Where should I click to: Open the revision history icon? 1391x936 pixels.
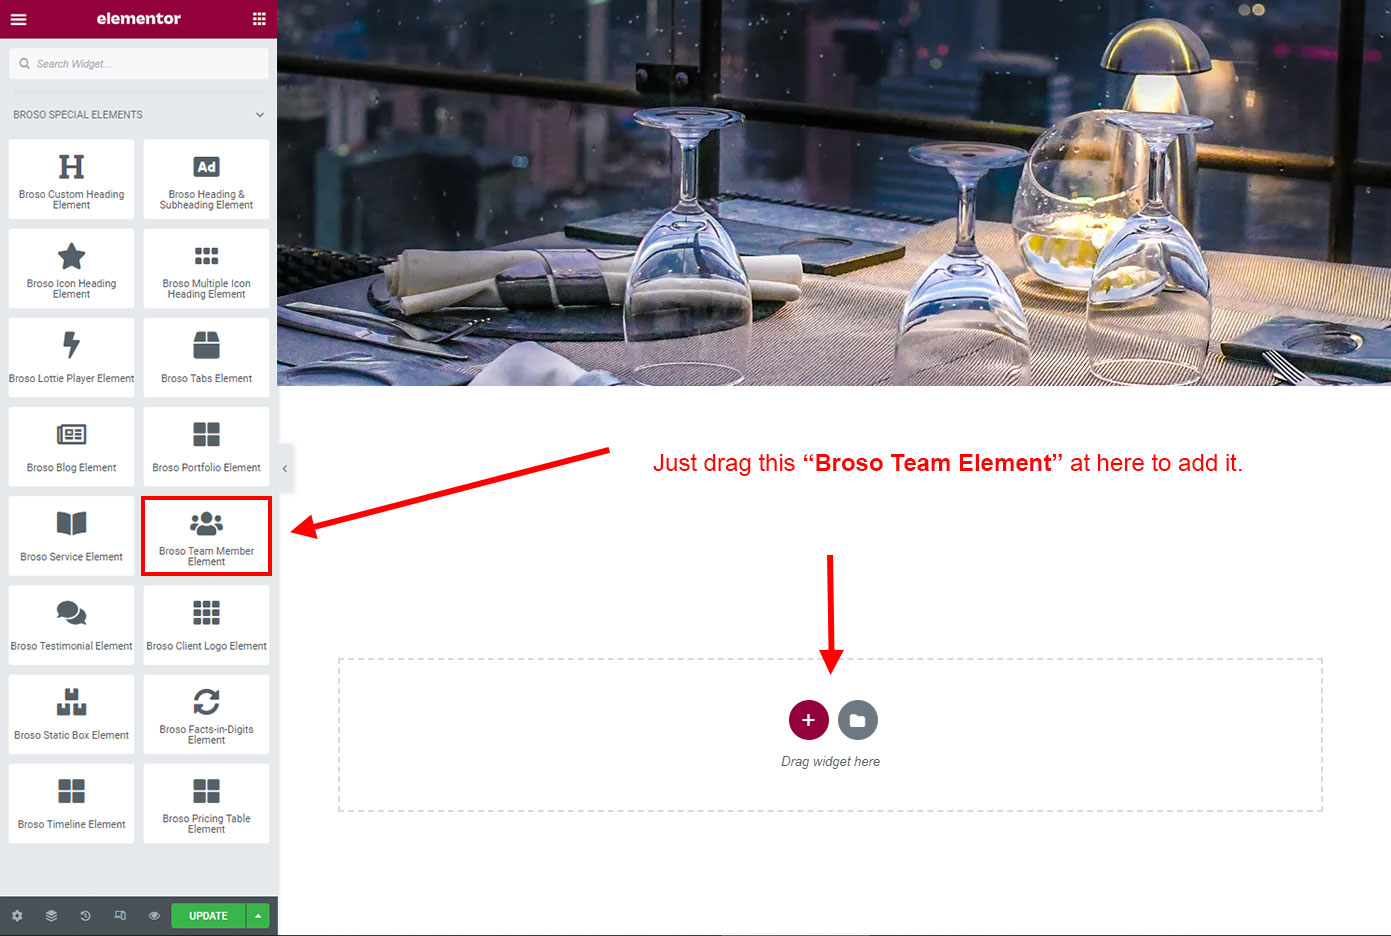click(85, 916)
